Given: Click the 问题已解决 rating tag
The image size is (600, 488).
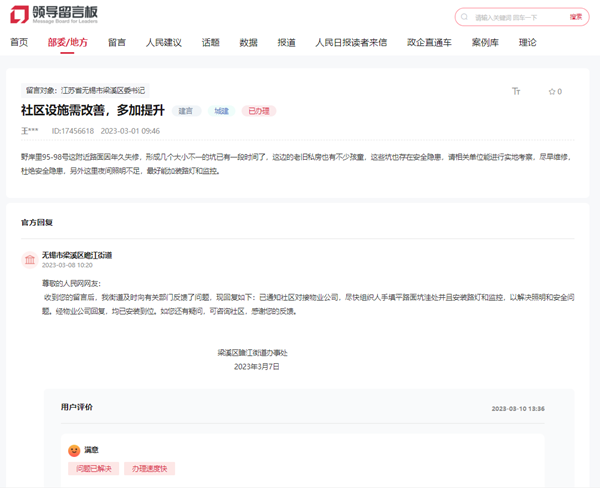Looking at the screenshot, I should (93, 468).
